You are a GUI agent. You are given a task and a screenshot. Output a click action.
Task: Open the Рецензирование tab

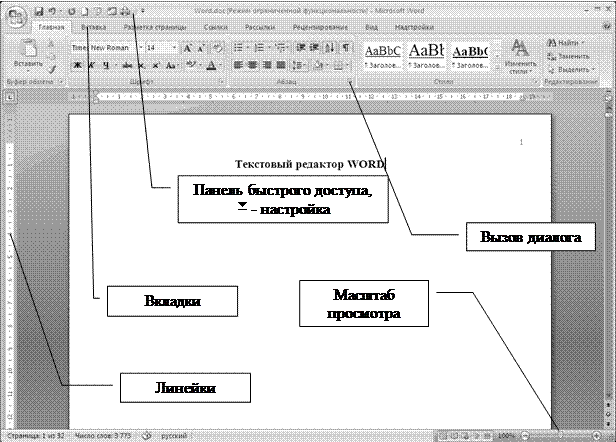click(x=320, y=27)
